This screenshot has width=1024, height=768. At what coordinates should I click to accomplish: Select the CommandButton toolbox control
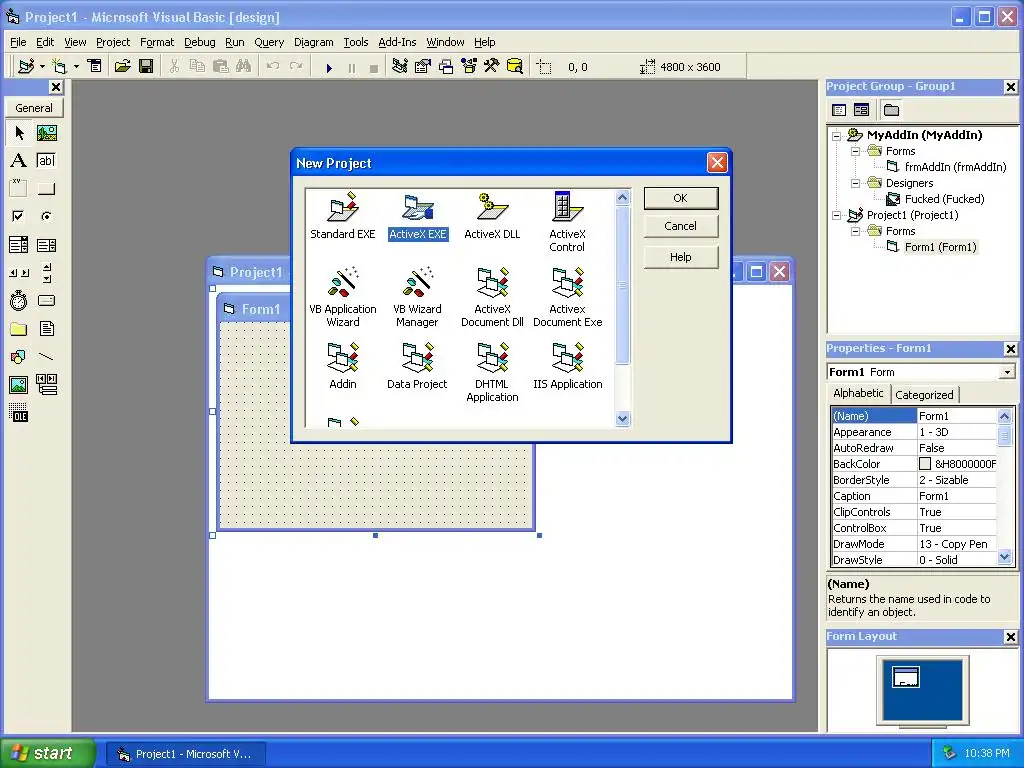[46, 189]
